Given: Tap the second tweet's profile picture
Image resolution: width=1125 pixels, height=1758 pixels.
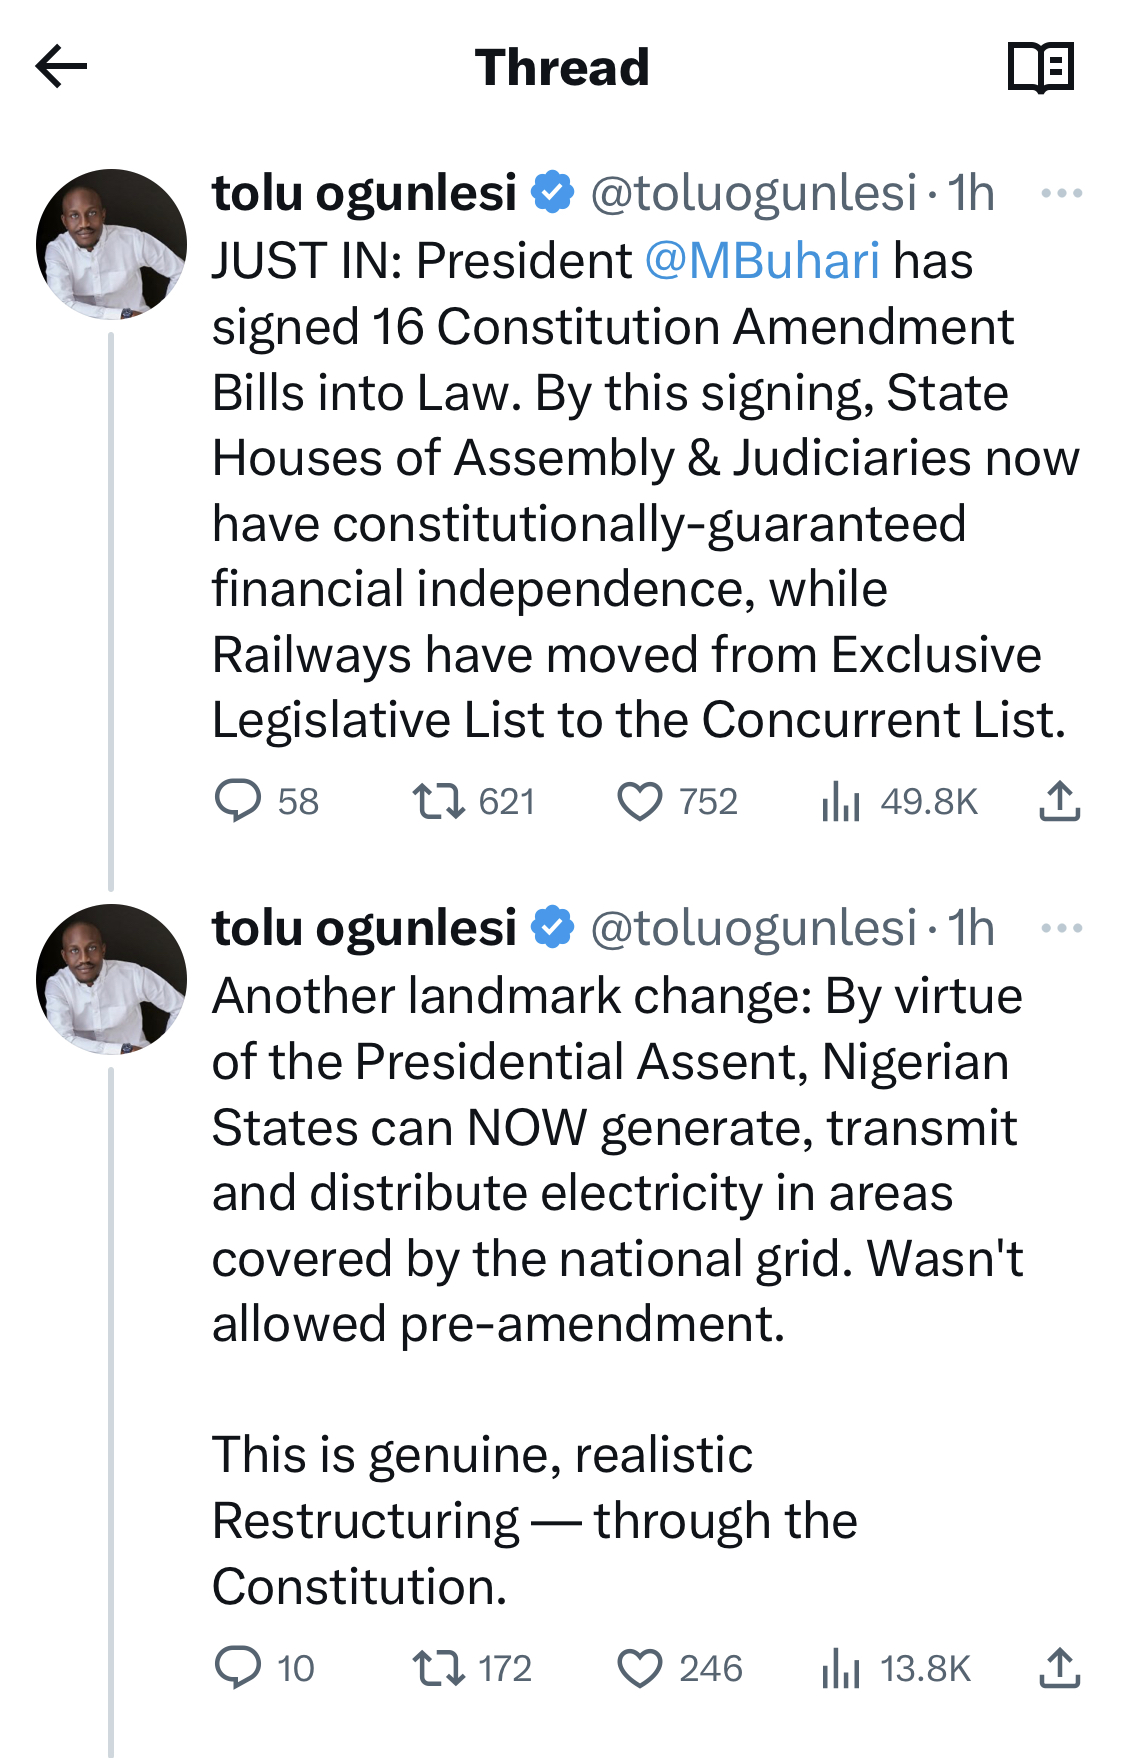Looking at the screenshot, I should click(111, 979).
